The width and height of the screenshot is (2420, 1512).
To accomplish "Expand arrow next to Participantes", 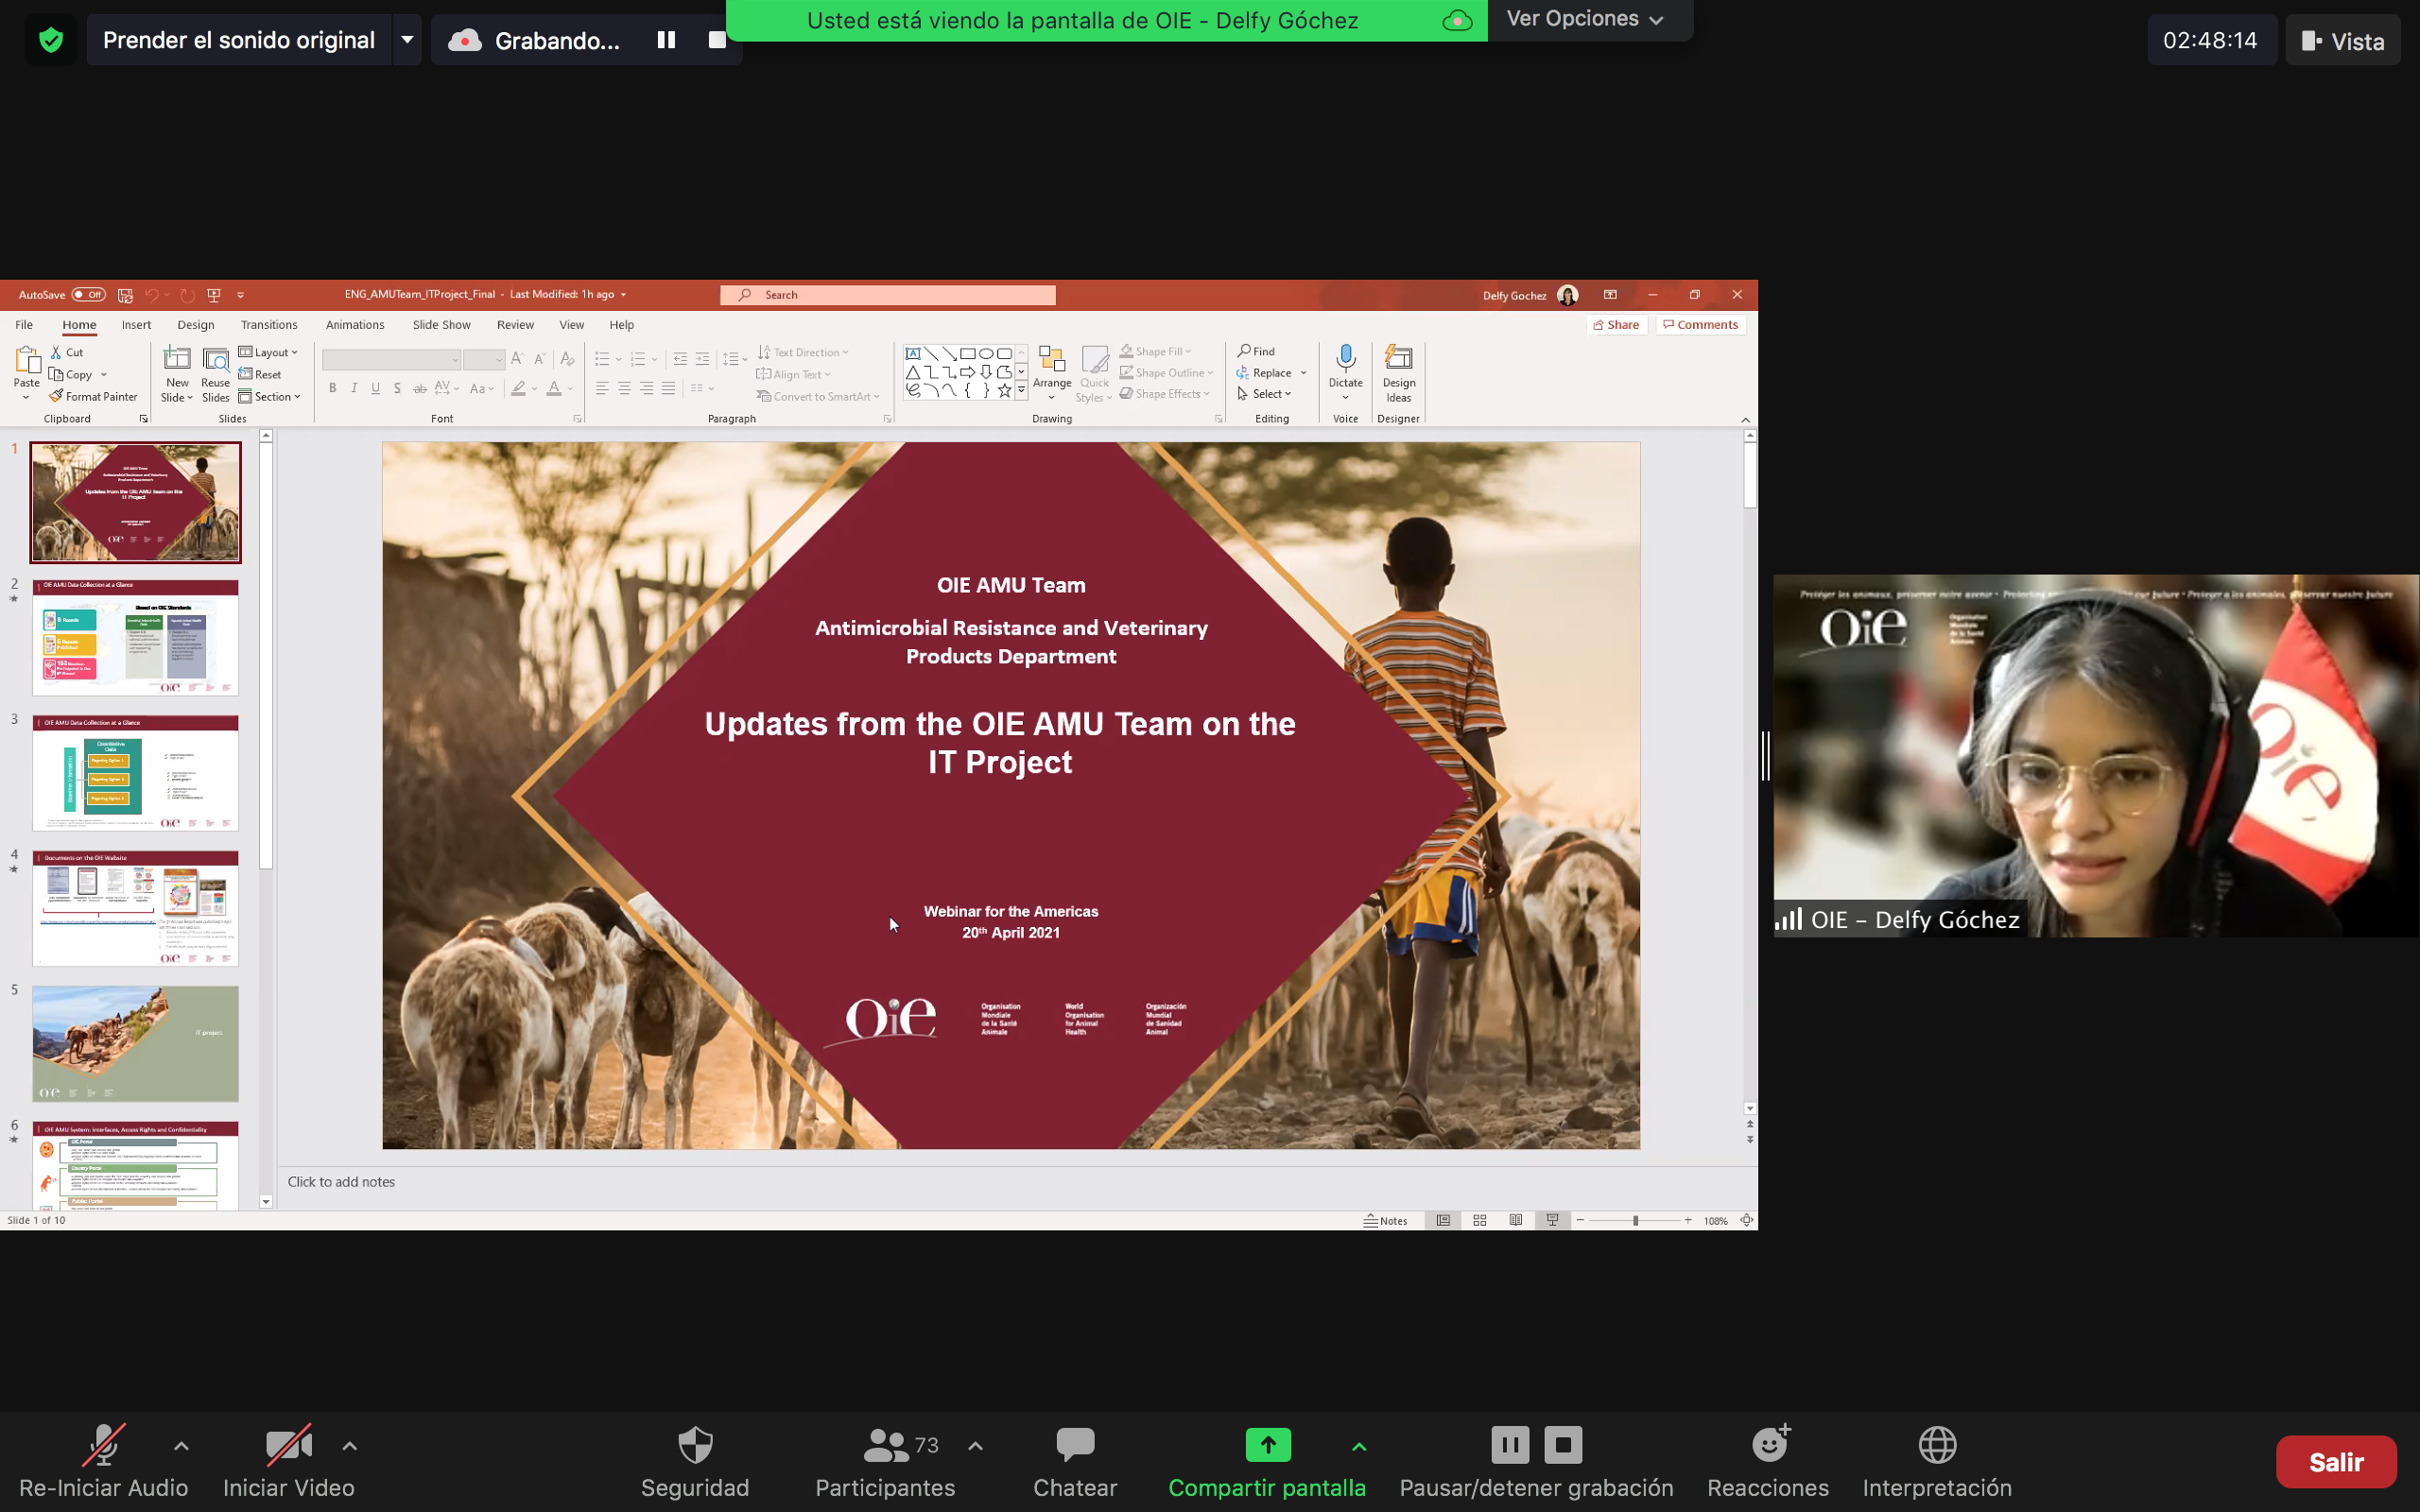I will [x=975, y=1446].
